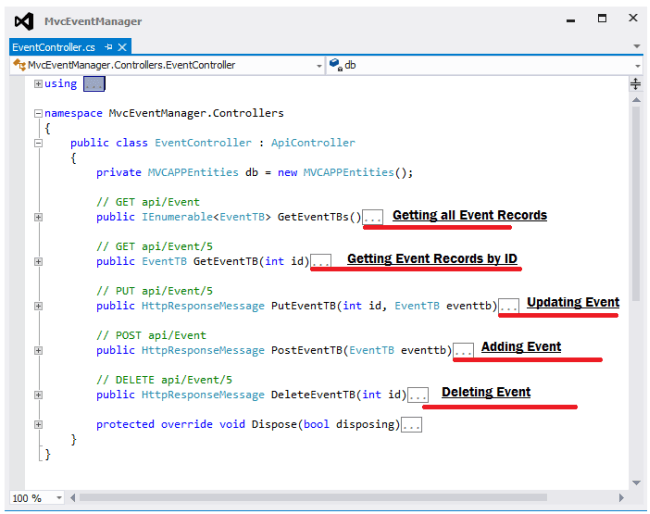Expand the GetEventTB(int id) method
650x514 pixels.
coord(38,262)
